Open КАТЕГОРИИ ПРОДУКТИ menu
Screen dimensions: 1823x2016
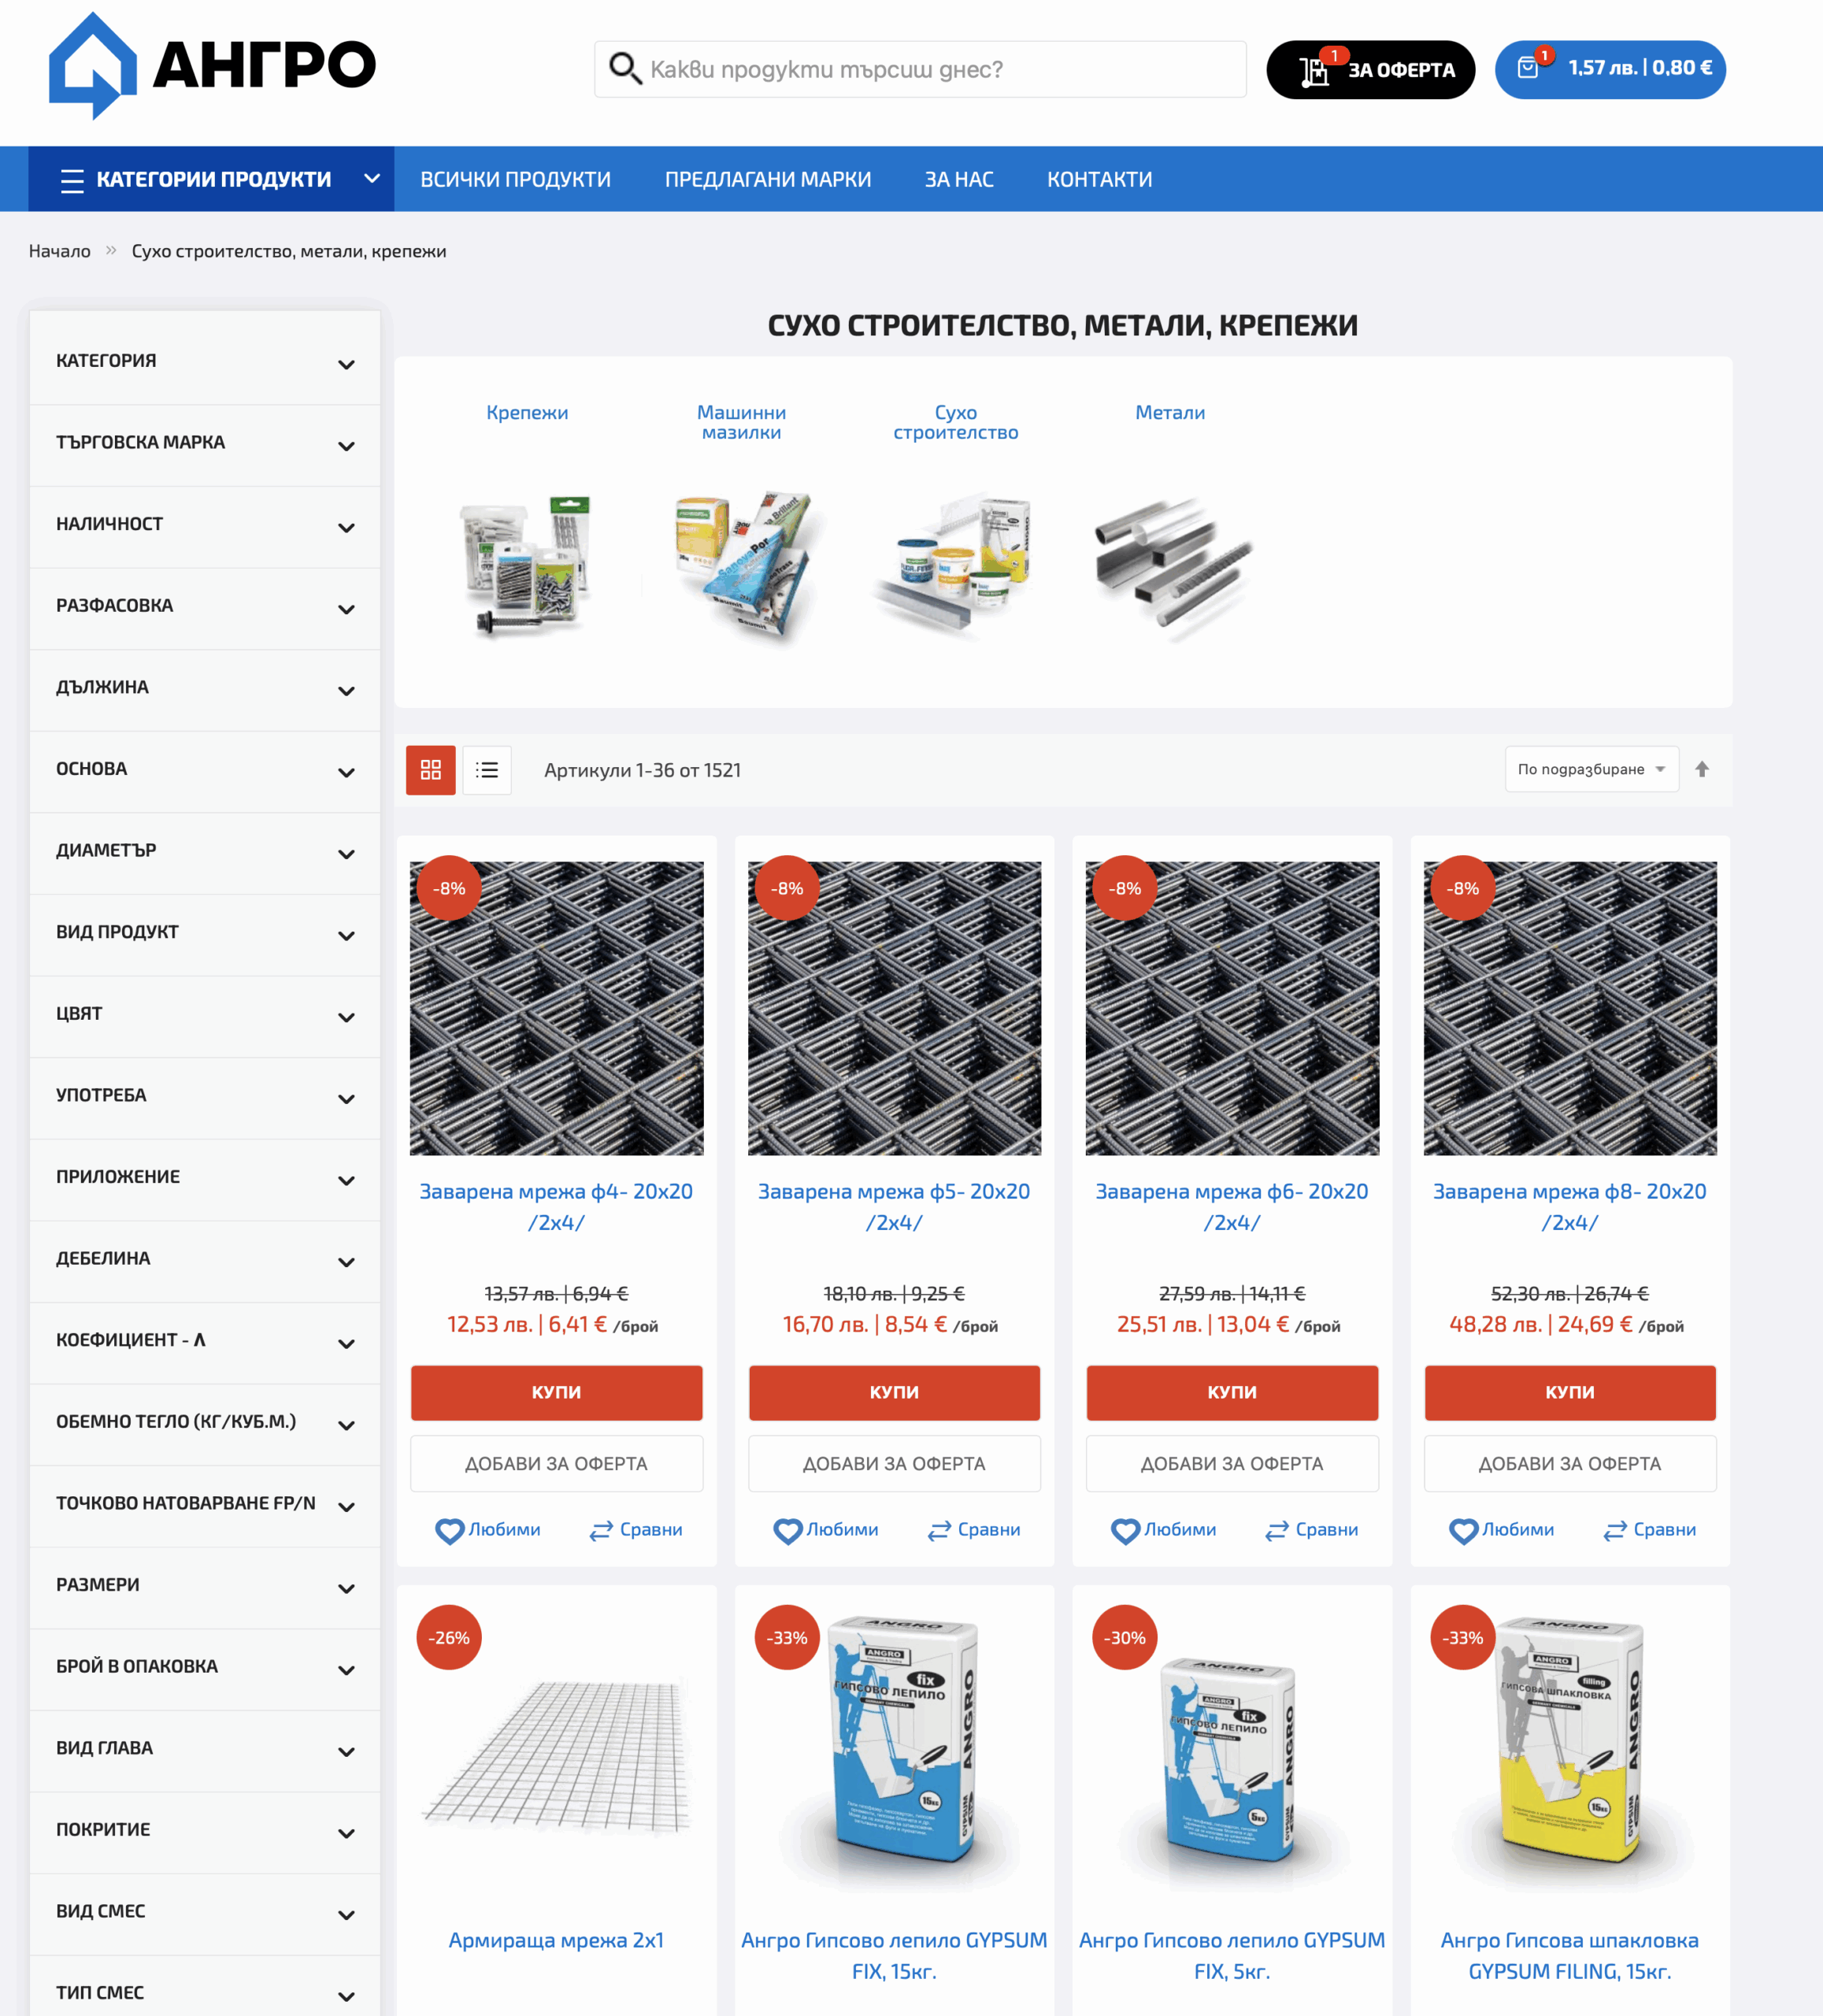click(x=211, y=179)
